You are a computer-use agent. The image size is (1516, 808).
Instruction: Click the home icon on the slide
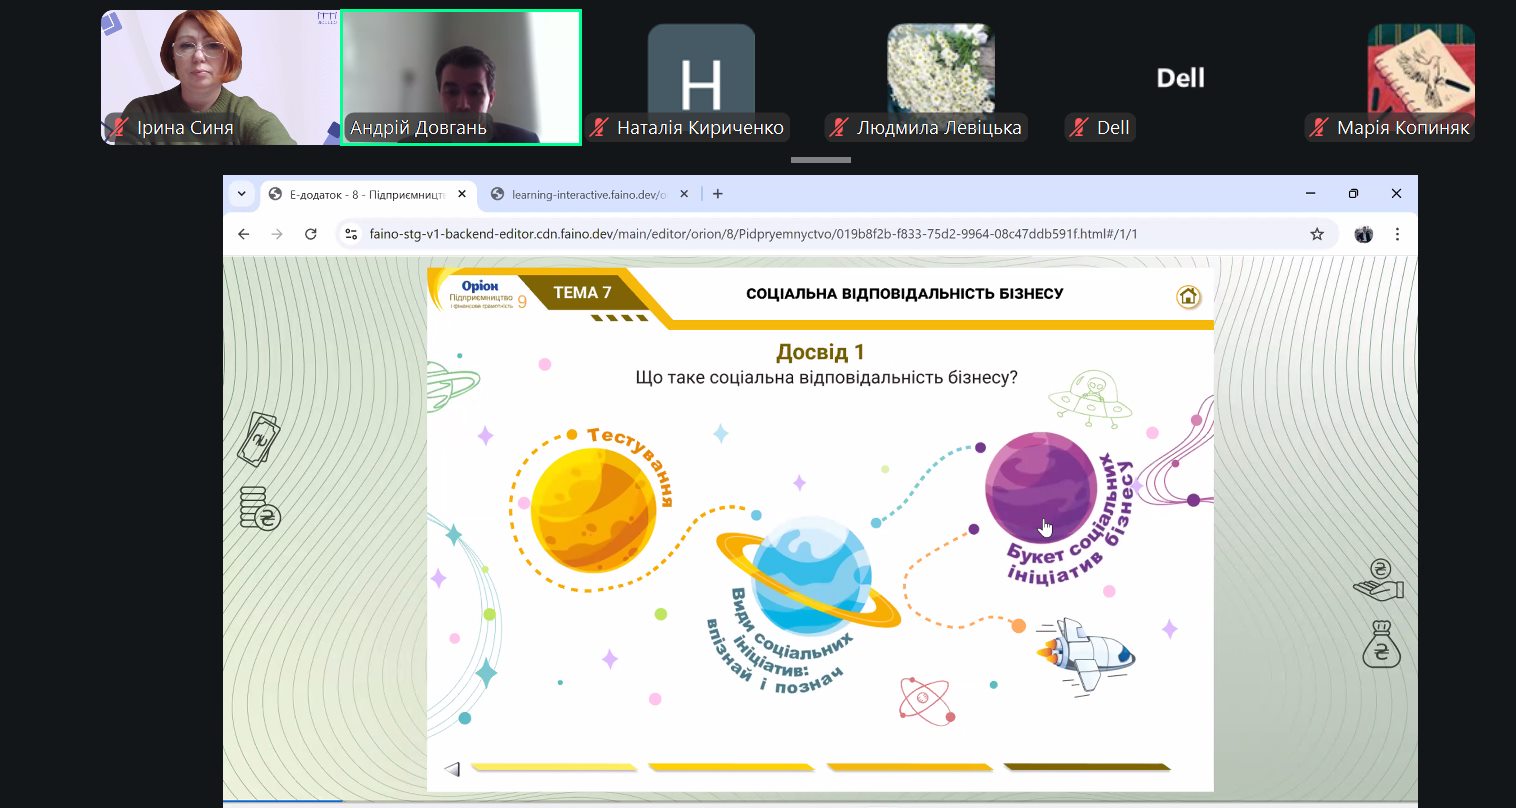tap(1188, 296)
